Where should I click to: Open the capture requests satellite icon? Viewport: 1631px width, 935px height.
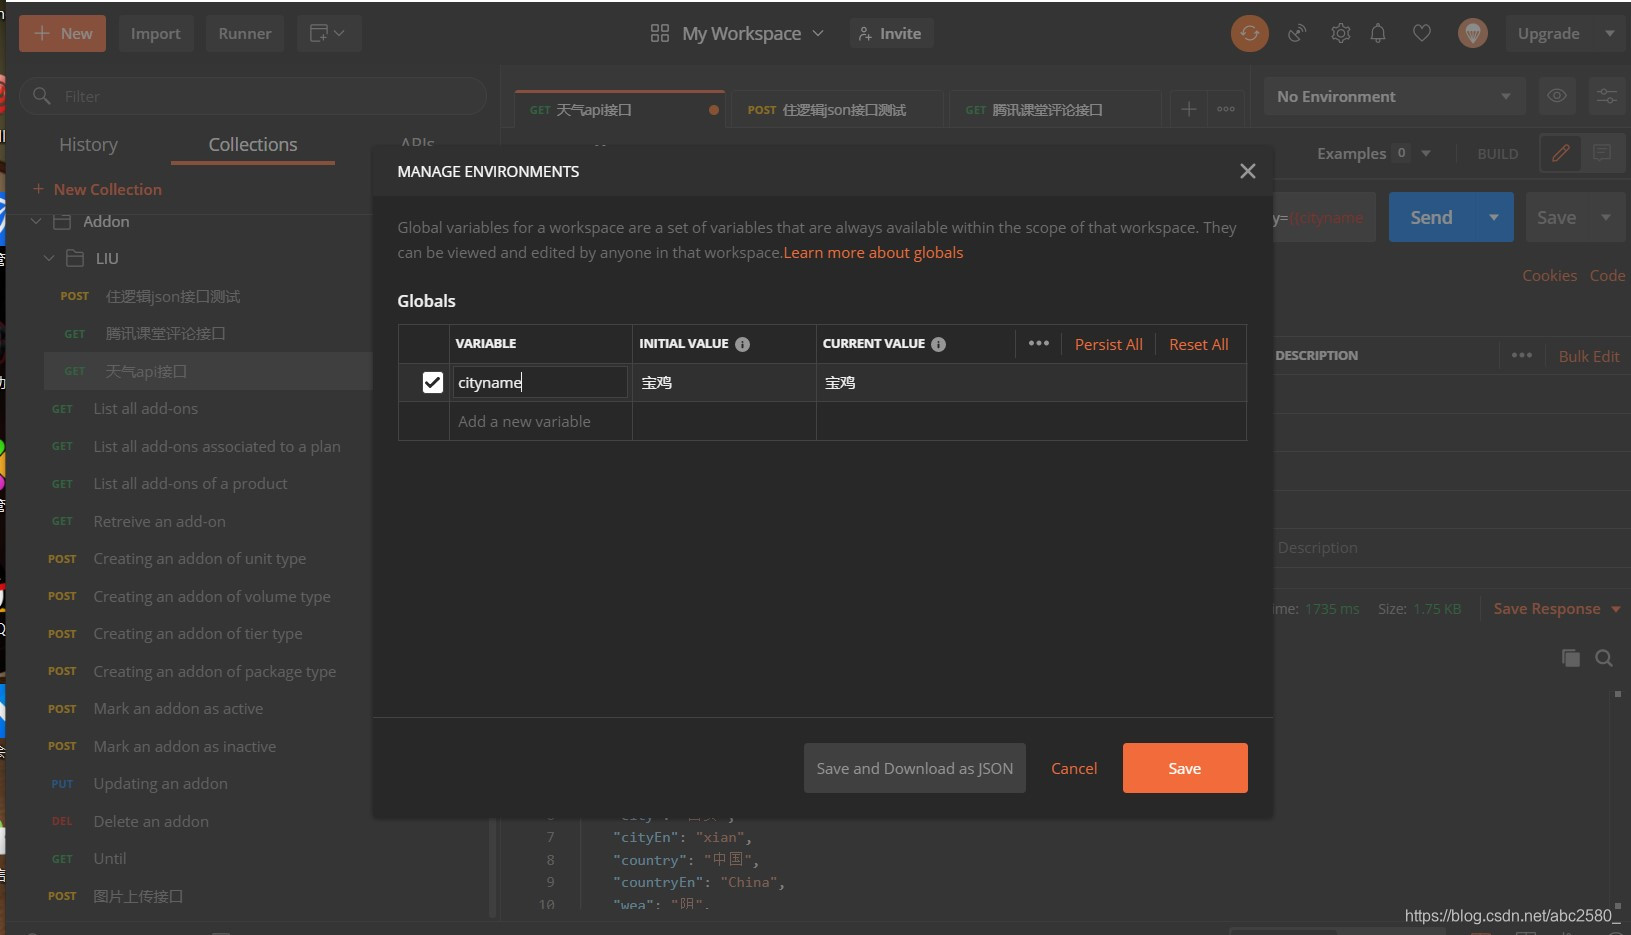[1297, 33]
